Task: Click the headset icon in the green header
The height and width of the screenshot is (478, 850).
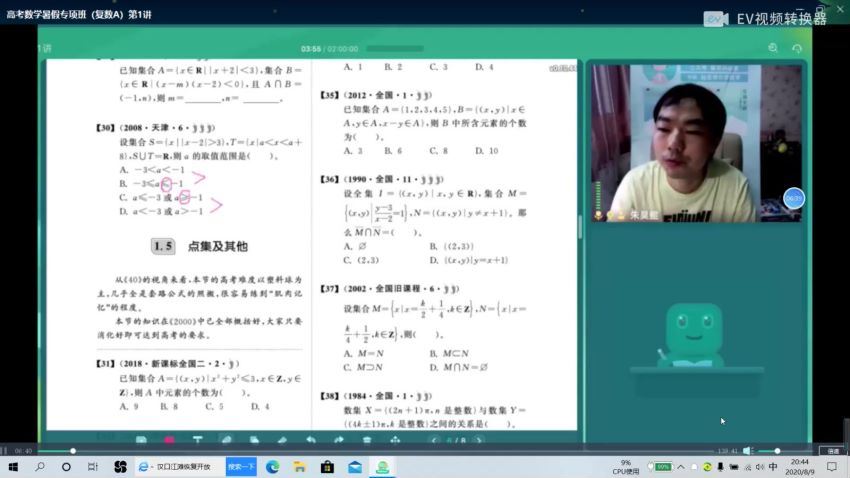Action: 797,48
